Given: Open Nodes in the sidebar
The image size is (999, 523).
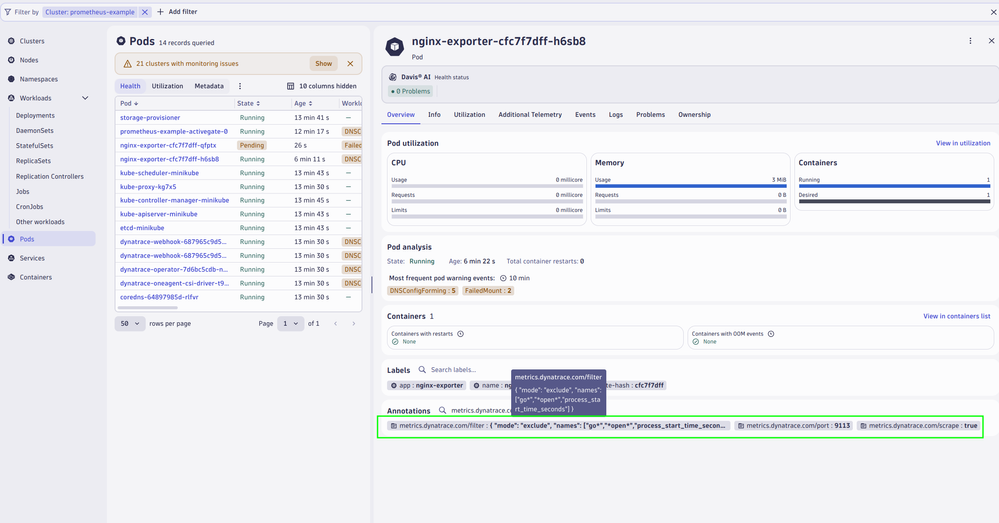Looking at the screenshot, I should [29, 60].
